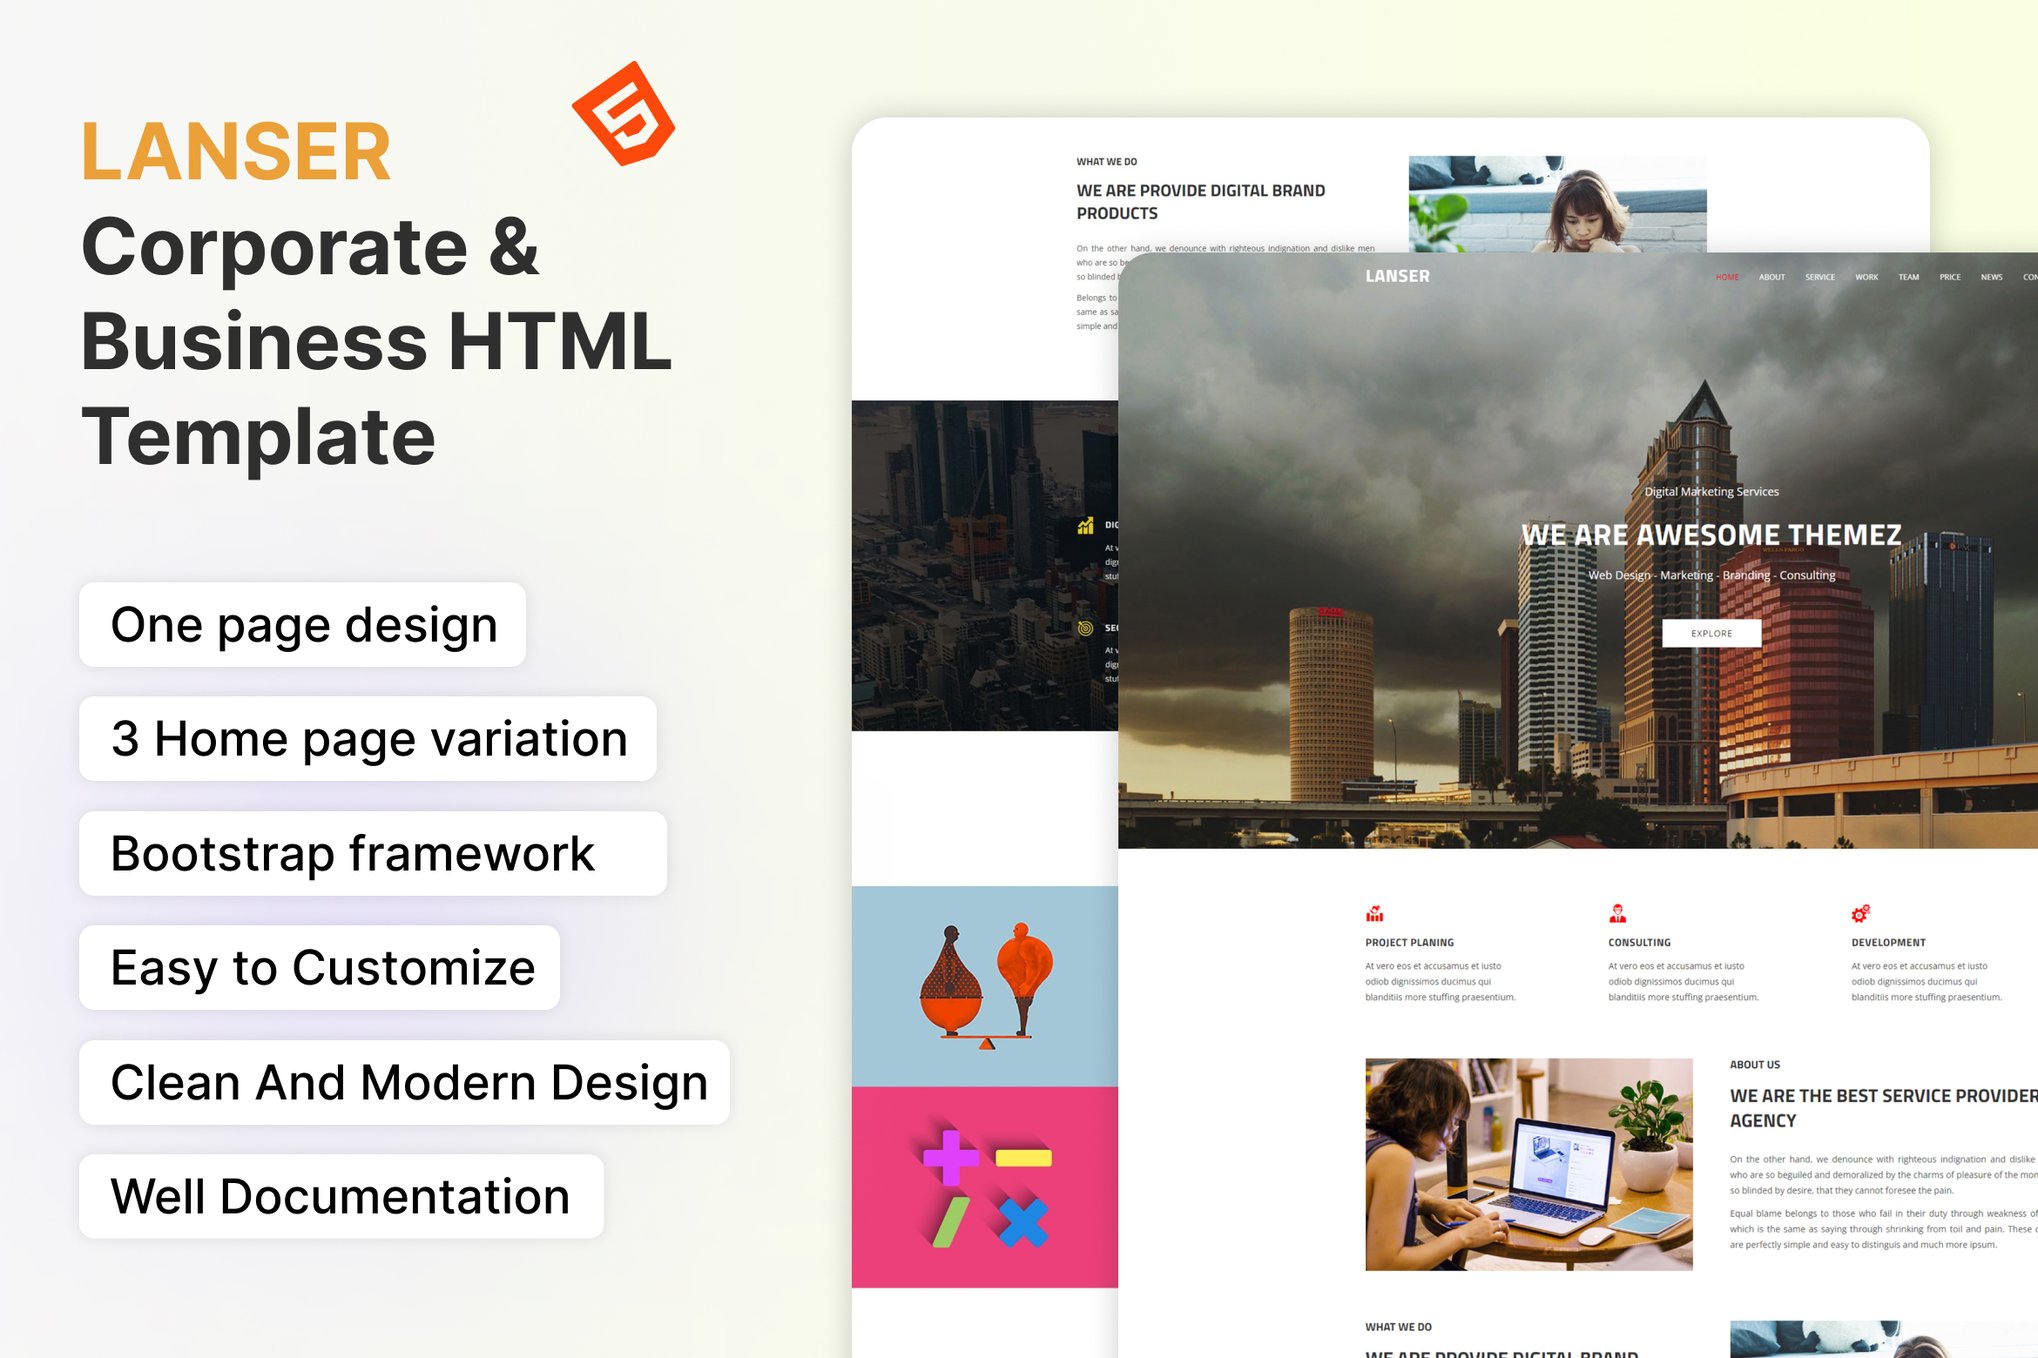The height and width of the screenshot is (1358, 2038).
Task: Open the WORK section from the navbar
Action: tap(1866, 277)
